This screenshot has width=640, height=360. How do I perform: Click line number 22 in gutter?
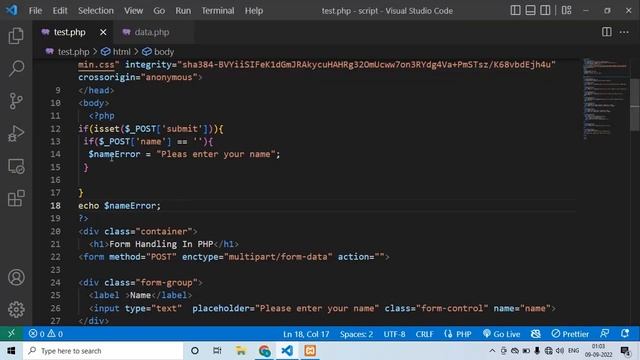(56, 257)
